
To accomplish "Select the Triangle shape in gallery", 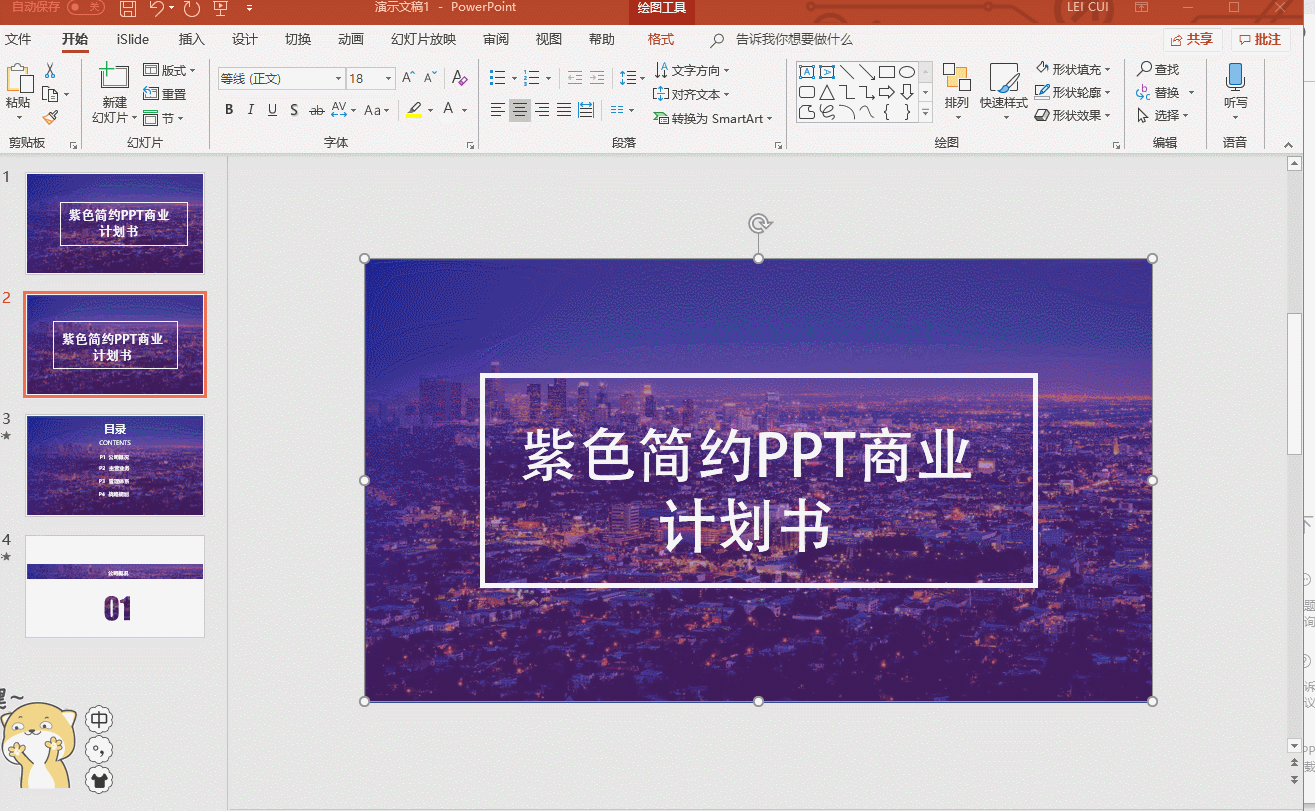I will 827,92.
